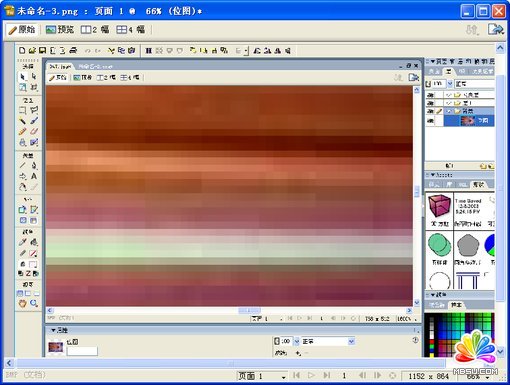Select the Brush tool

coord(34,121)
